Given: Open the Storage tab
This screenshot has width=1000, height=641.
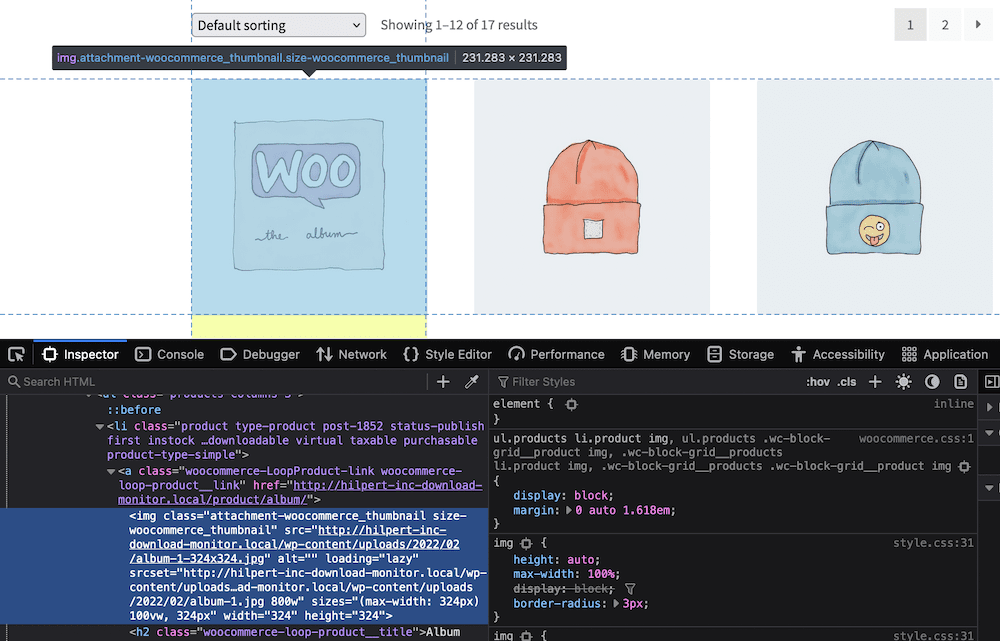Looking at the screenshot, I should [x=740, y=355].
